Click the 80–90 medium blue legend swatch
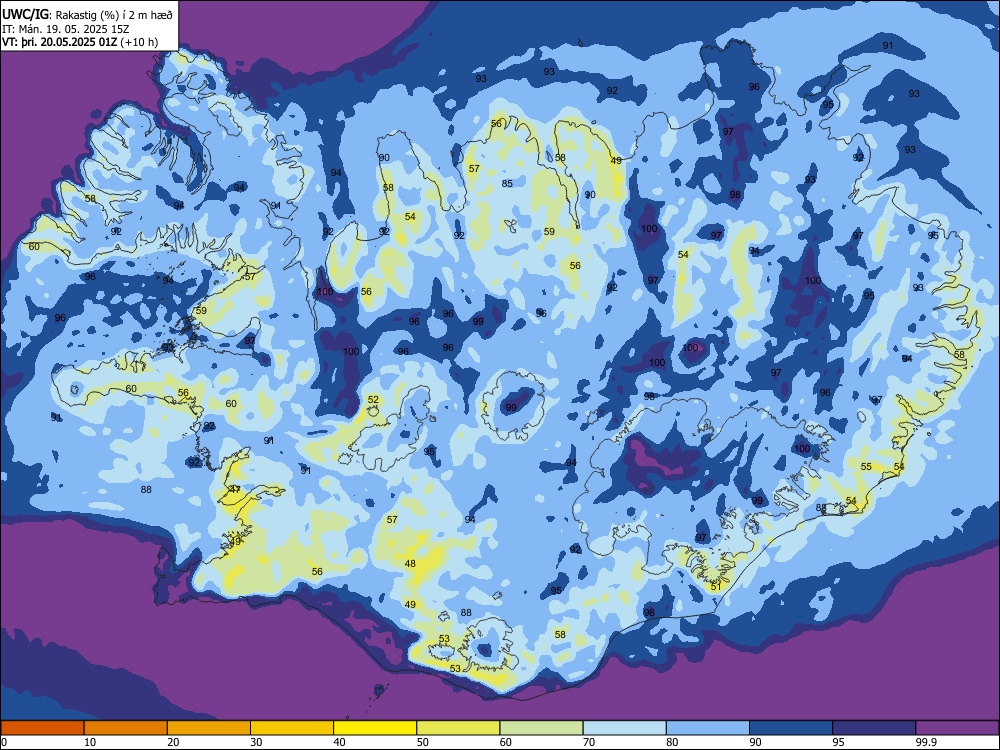The height and width of the screenshot is (750, 1000). [708, 728]
